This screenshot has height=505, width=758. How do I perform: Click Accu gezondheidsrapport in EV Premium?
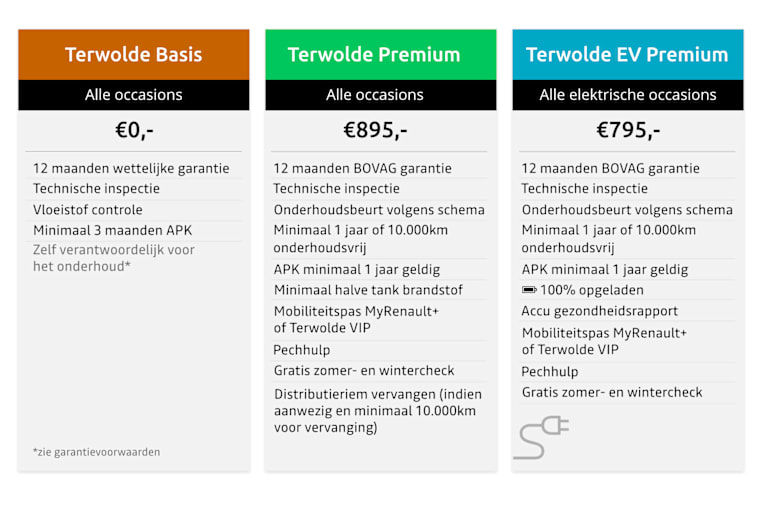(599, 311)
